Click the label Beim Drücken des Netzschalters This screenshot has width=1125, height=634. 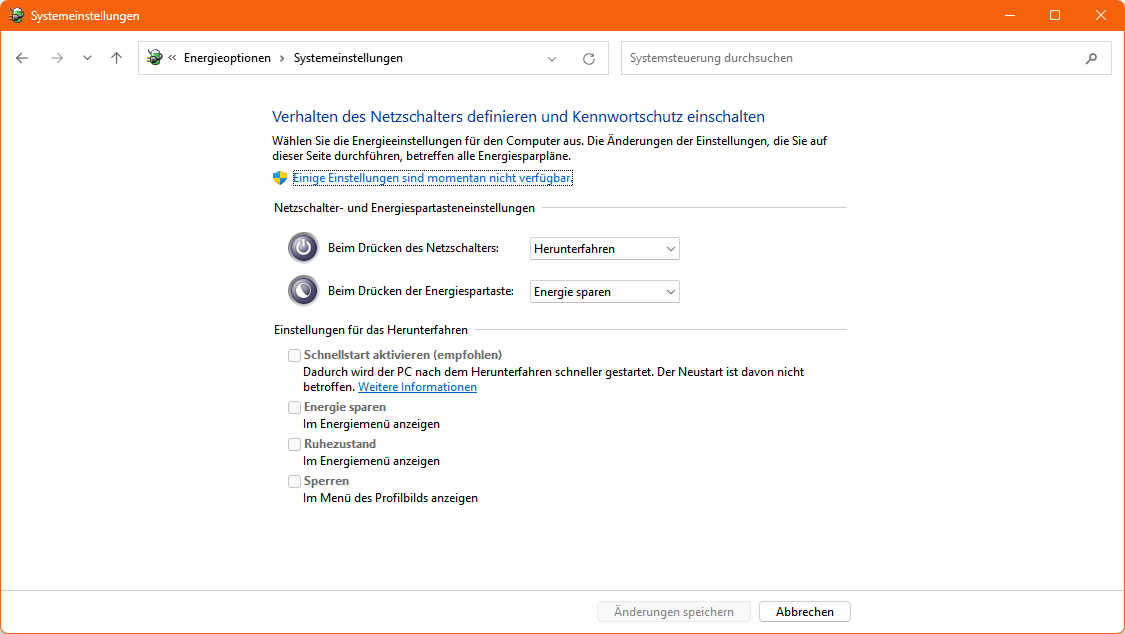click(413, 248)
